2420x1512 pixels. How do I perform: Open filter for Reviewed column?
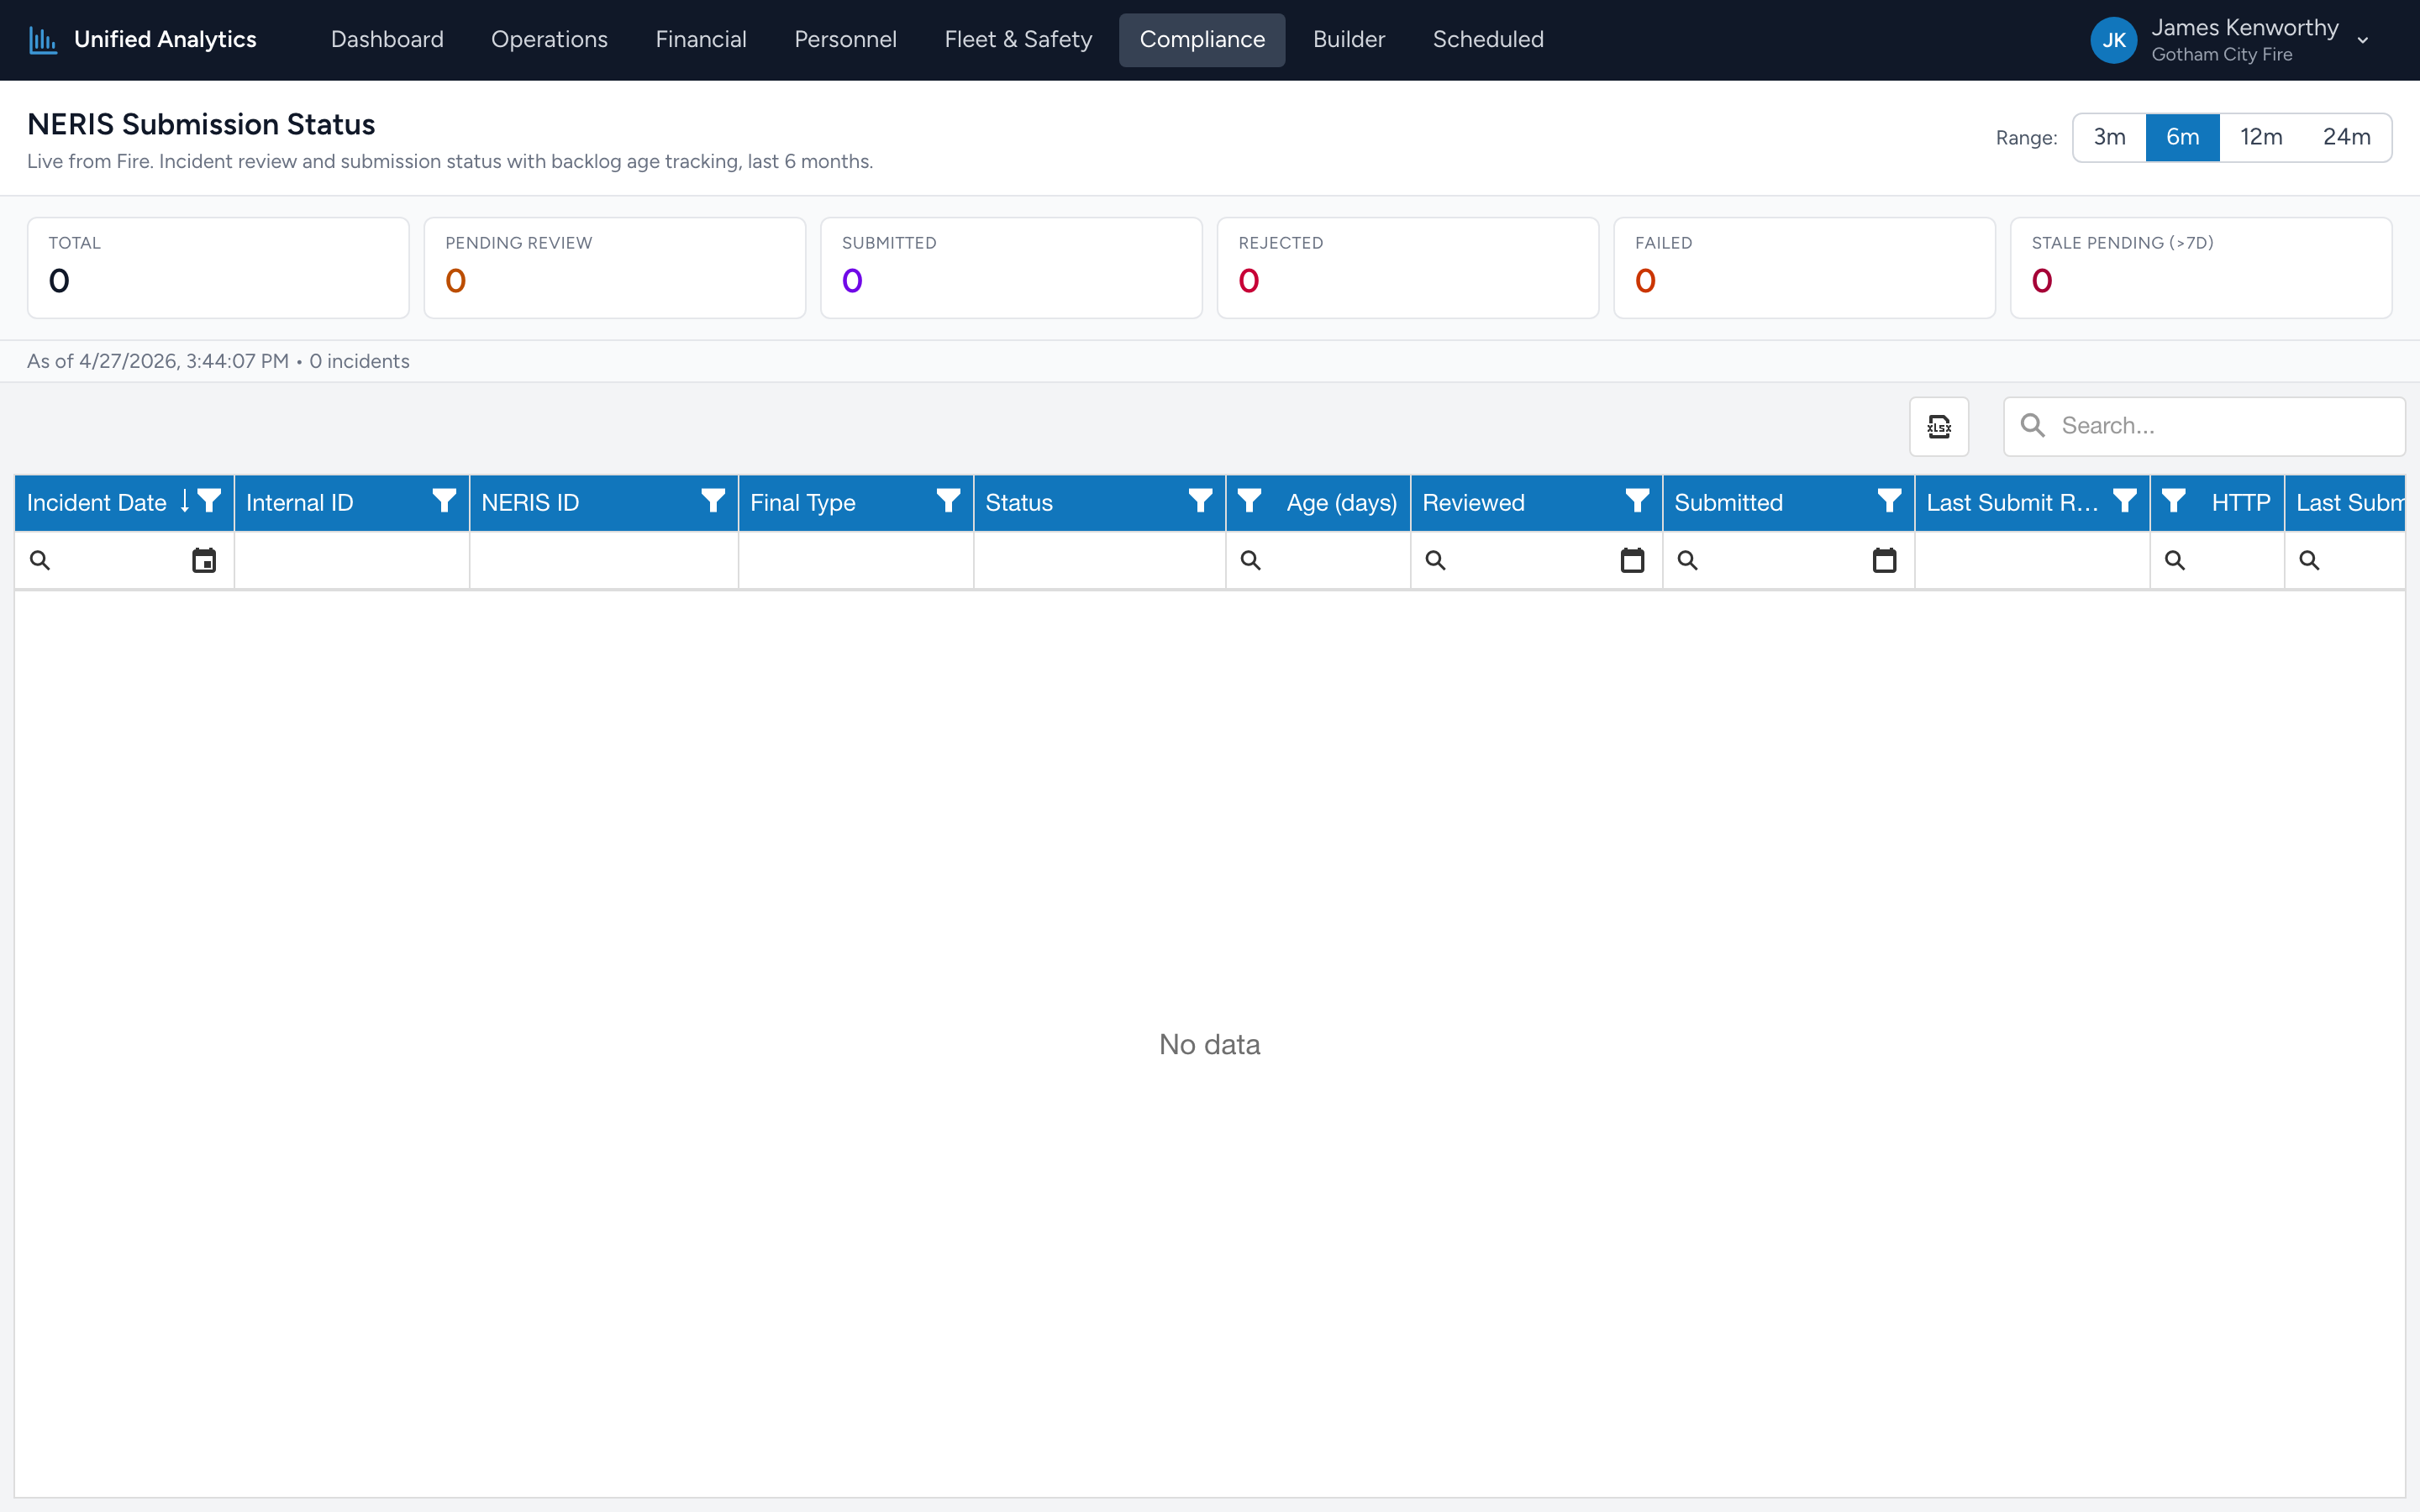point(1637,501)
